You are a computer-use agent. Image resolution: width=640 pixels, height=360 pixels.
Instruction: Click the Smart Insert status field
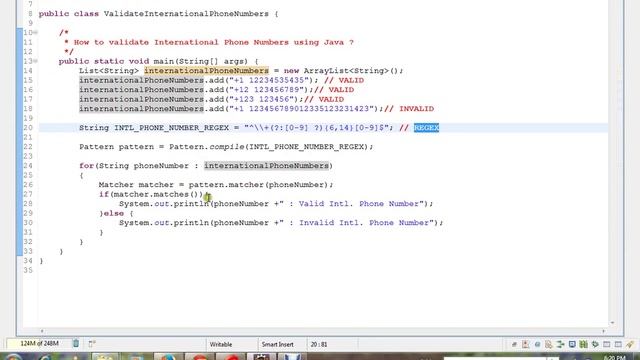[278, 344]
